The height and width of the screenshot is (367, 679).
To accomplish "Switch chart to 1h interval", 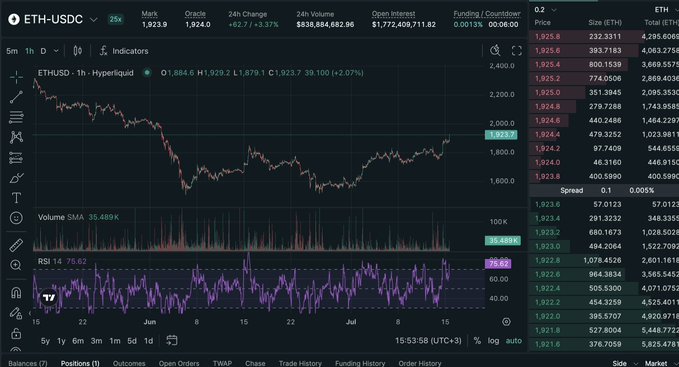I will [x=29, y=51].
